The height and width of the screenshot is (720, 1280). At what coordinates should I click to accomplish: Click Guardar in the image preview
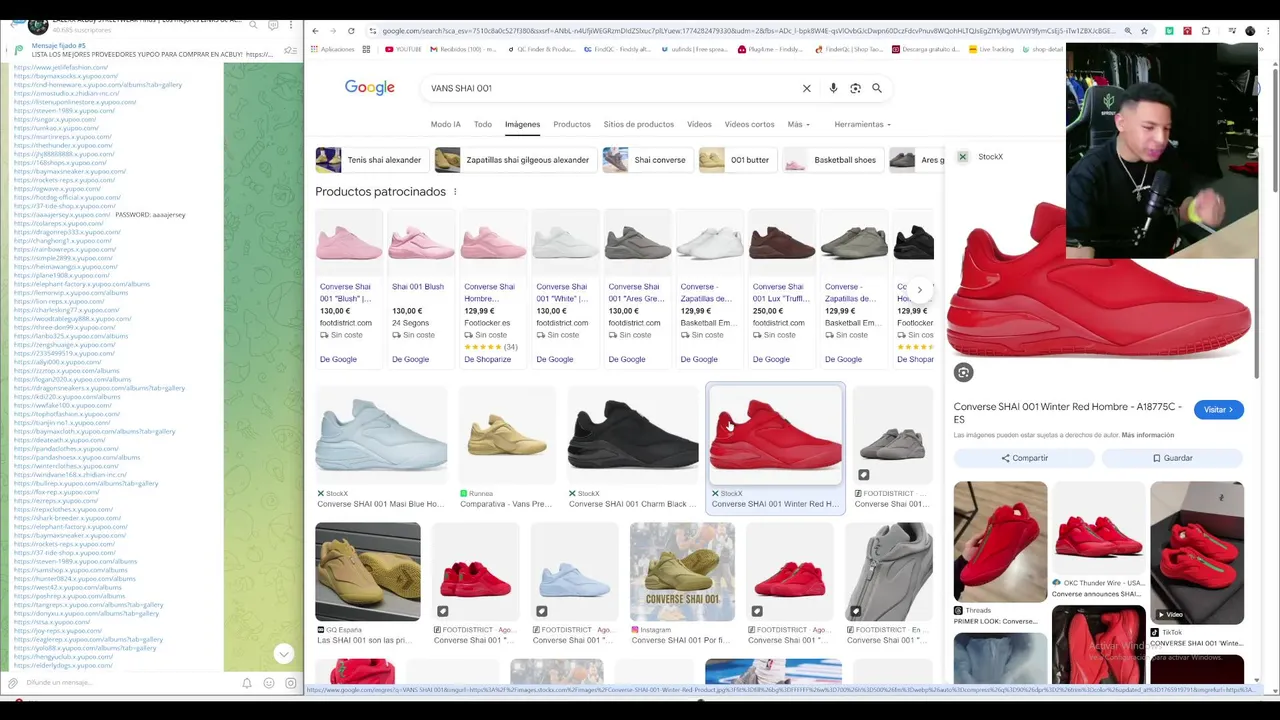1172,458
